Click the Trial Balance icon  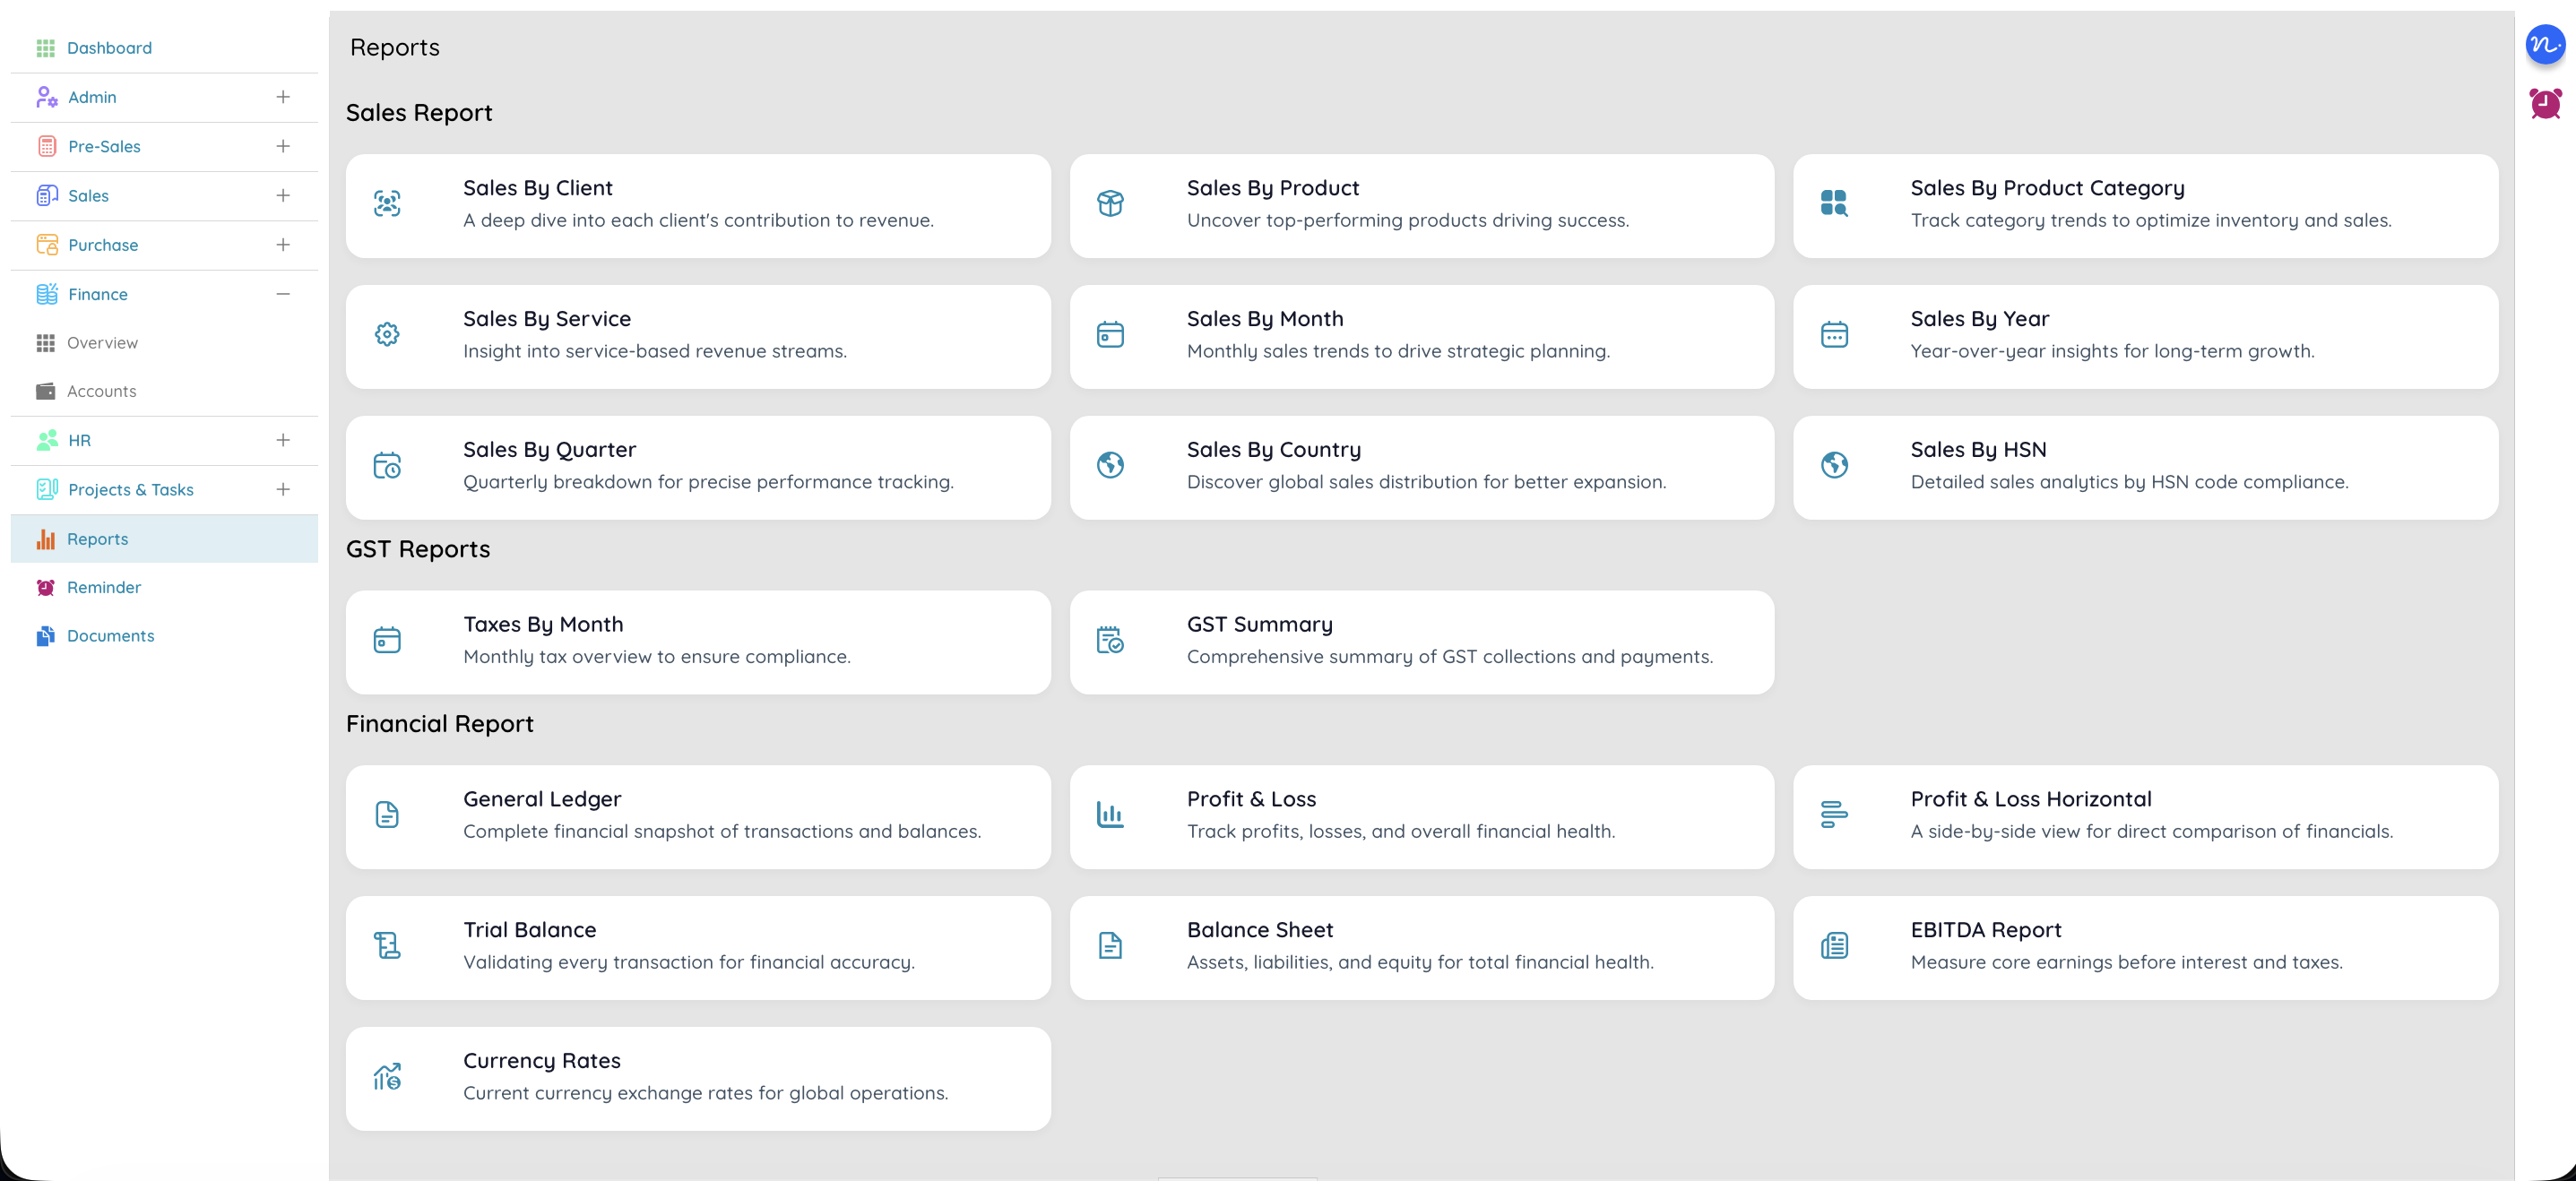click(387, 946)
